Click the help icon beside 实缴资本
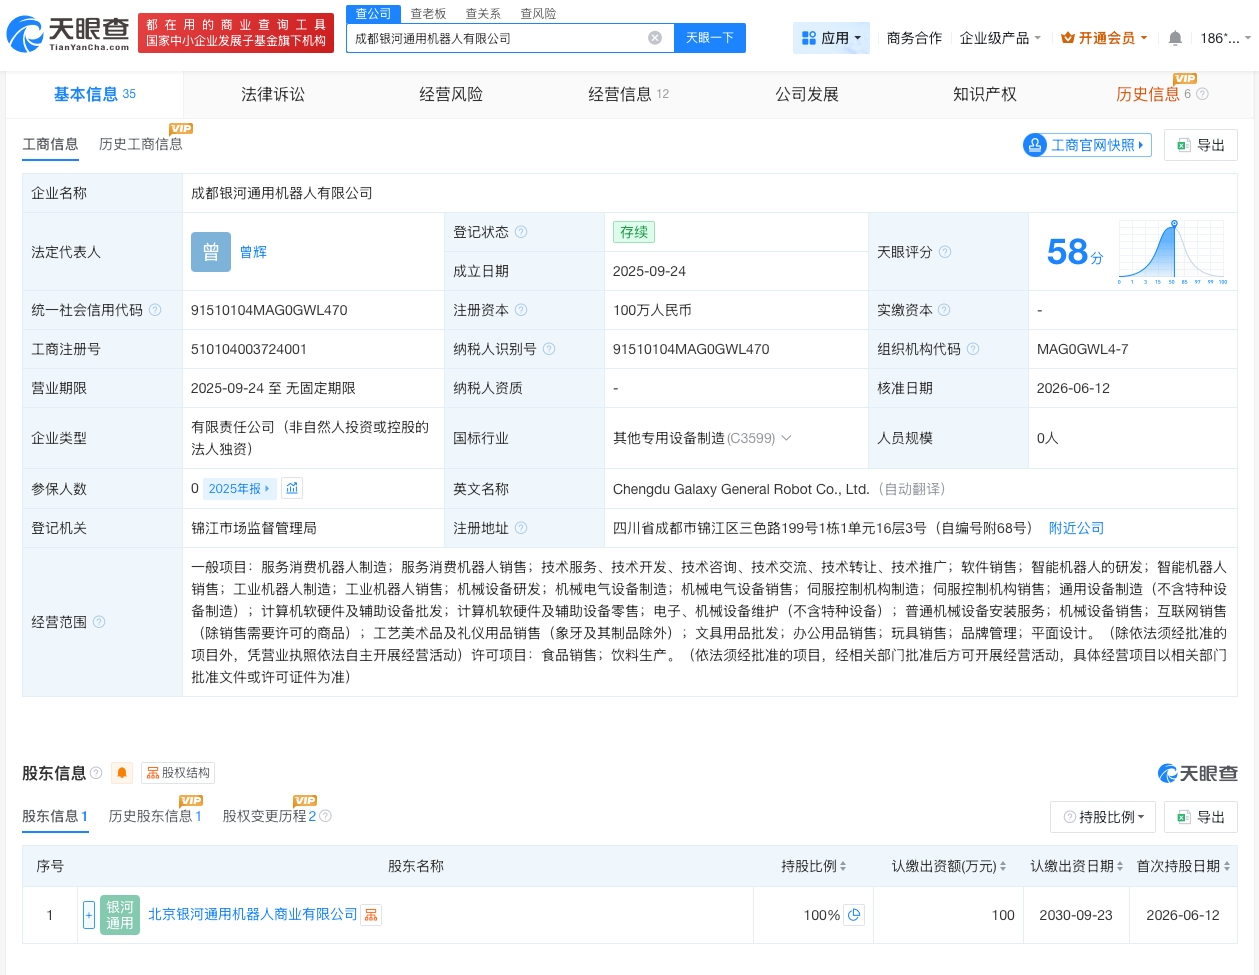This screenshot has height=975, width=1259. pos(944,310)
